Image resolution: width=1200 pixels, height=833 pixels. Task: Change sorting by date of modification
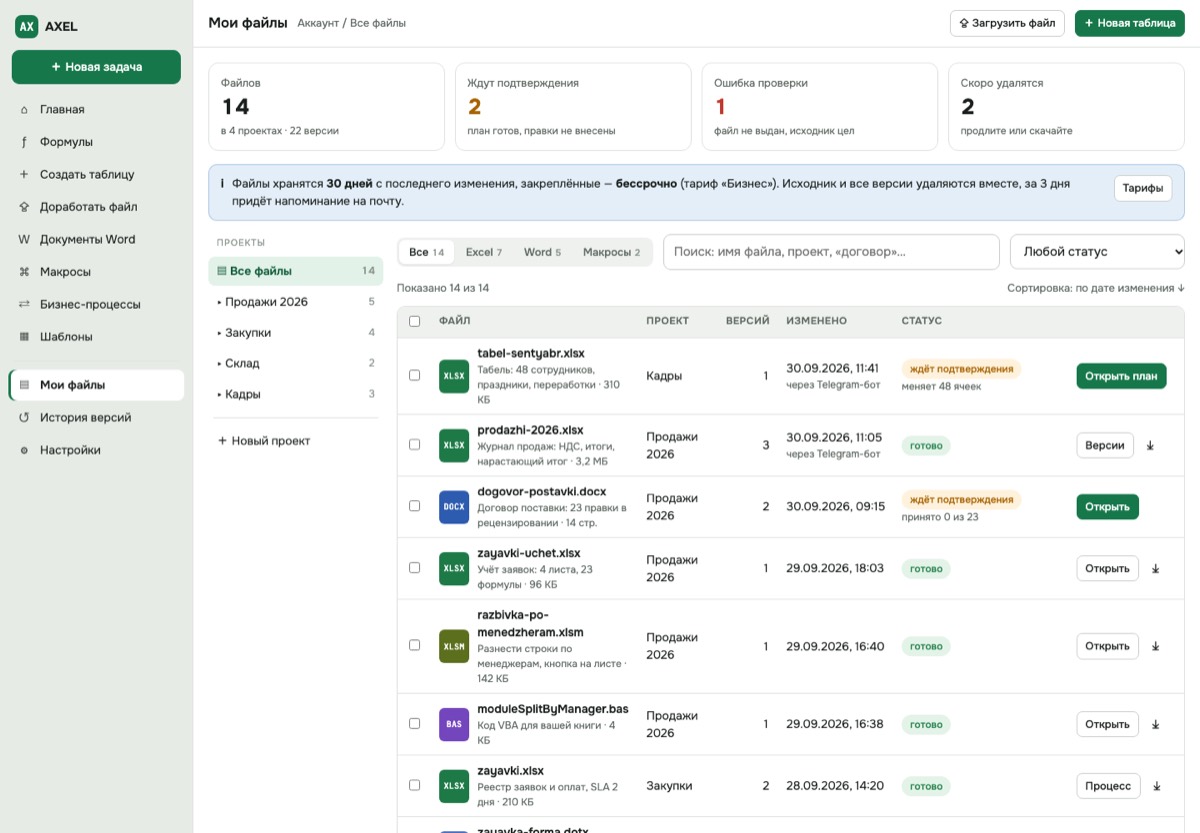tap(1096, 288)
